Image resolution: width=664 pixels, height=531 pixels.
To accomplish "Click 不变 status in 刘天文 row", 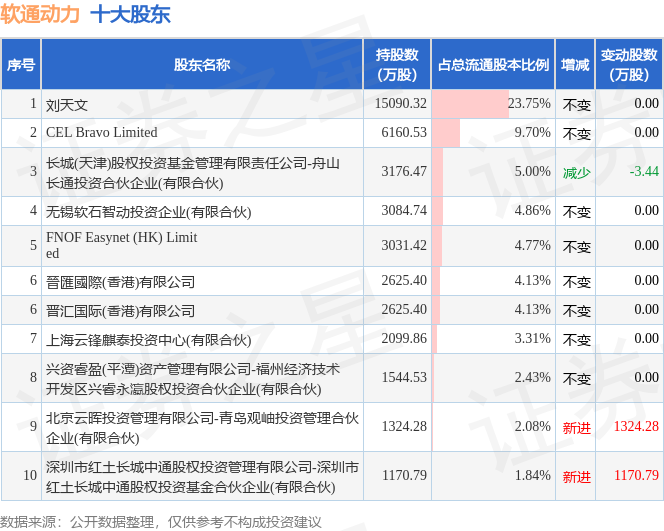I will coord(576,105).
